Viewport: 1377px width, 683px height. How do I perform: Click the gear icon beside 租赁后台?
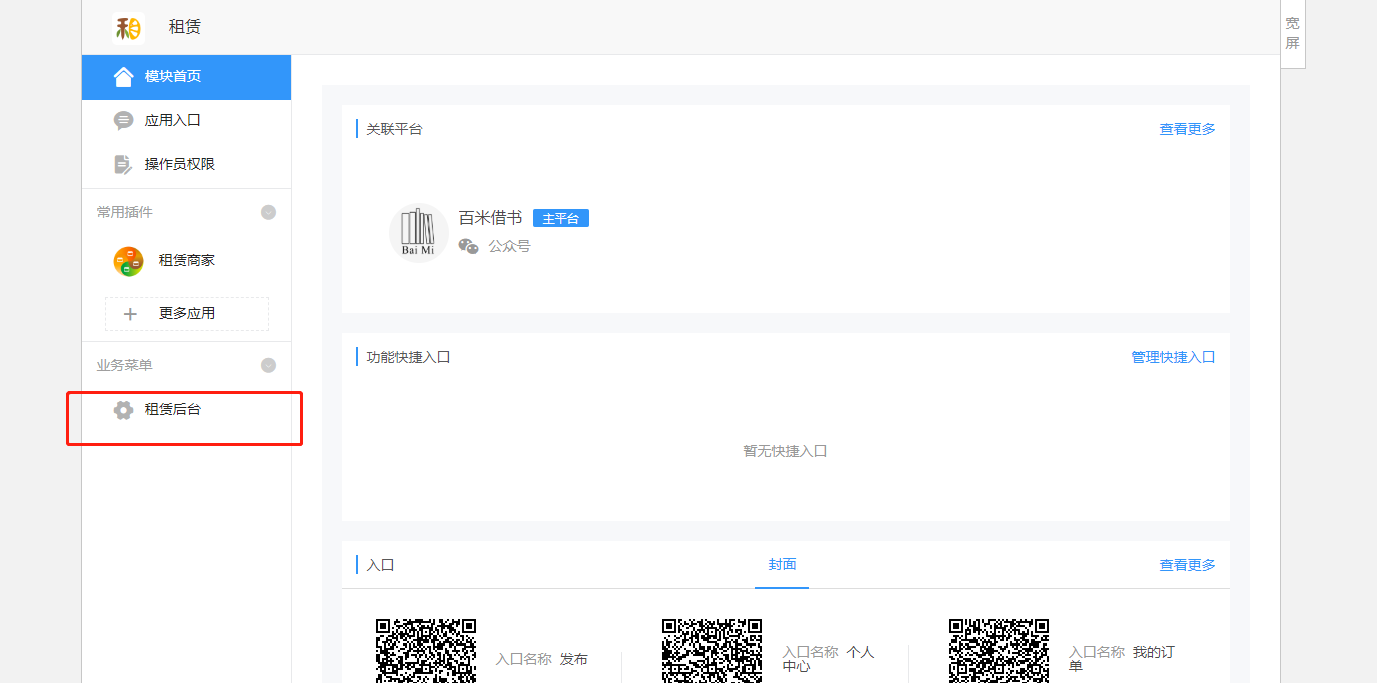(123, 410)
